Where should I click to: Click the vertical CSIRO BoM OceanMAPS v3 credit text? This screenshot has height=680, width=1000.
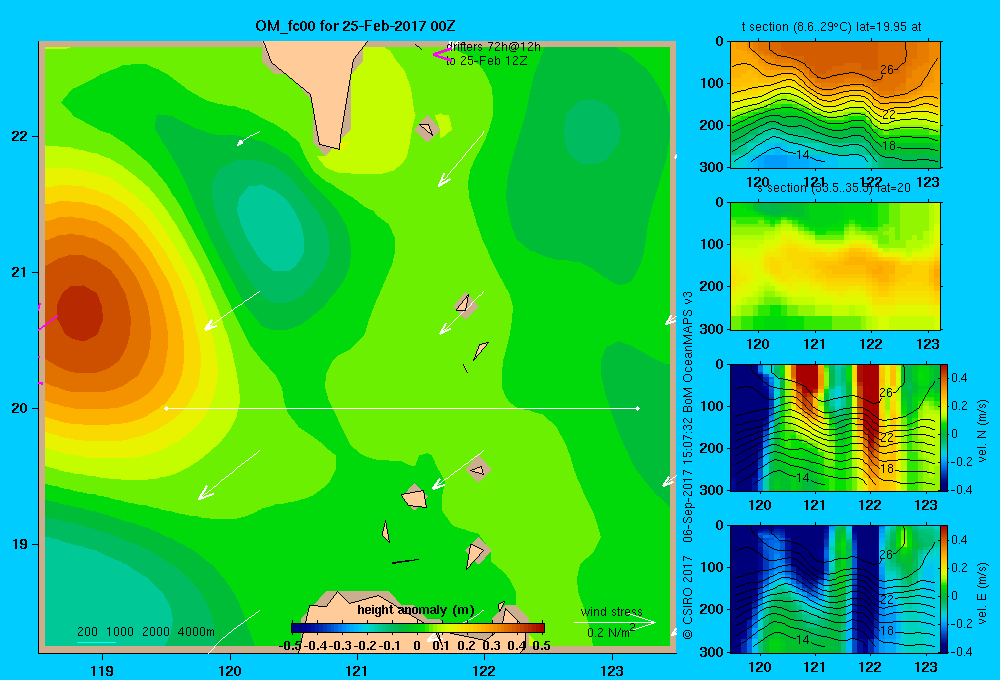pos(688,465)
